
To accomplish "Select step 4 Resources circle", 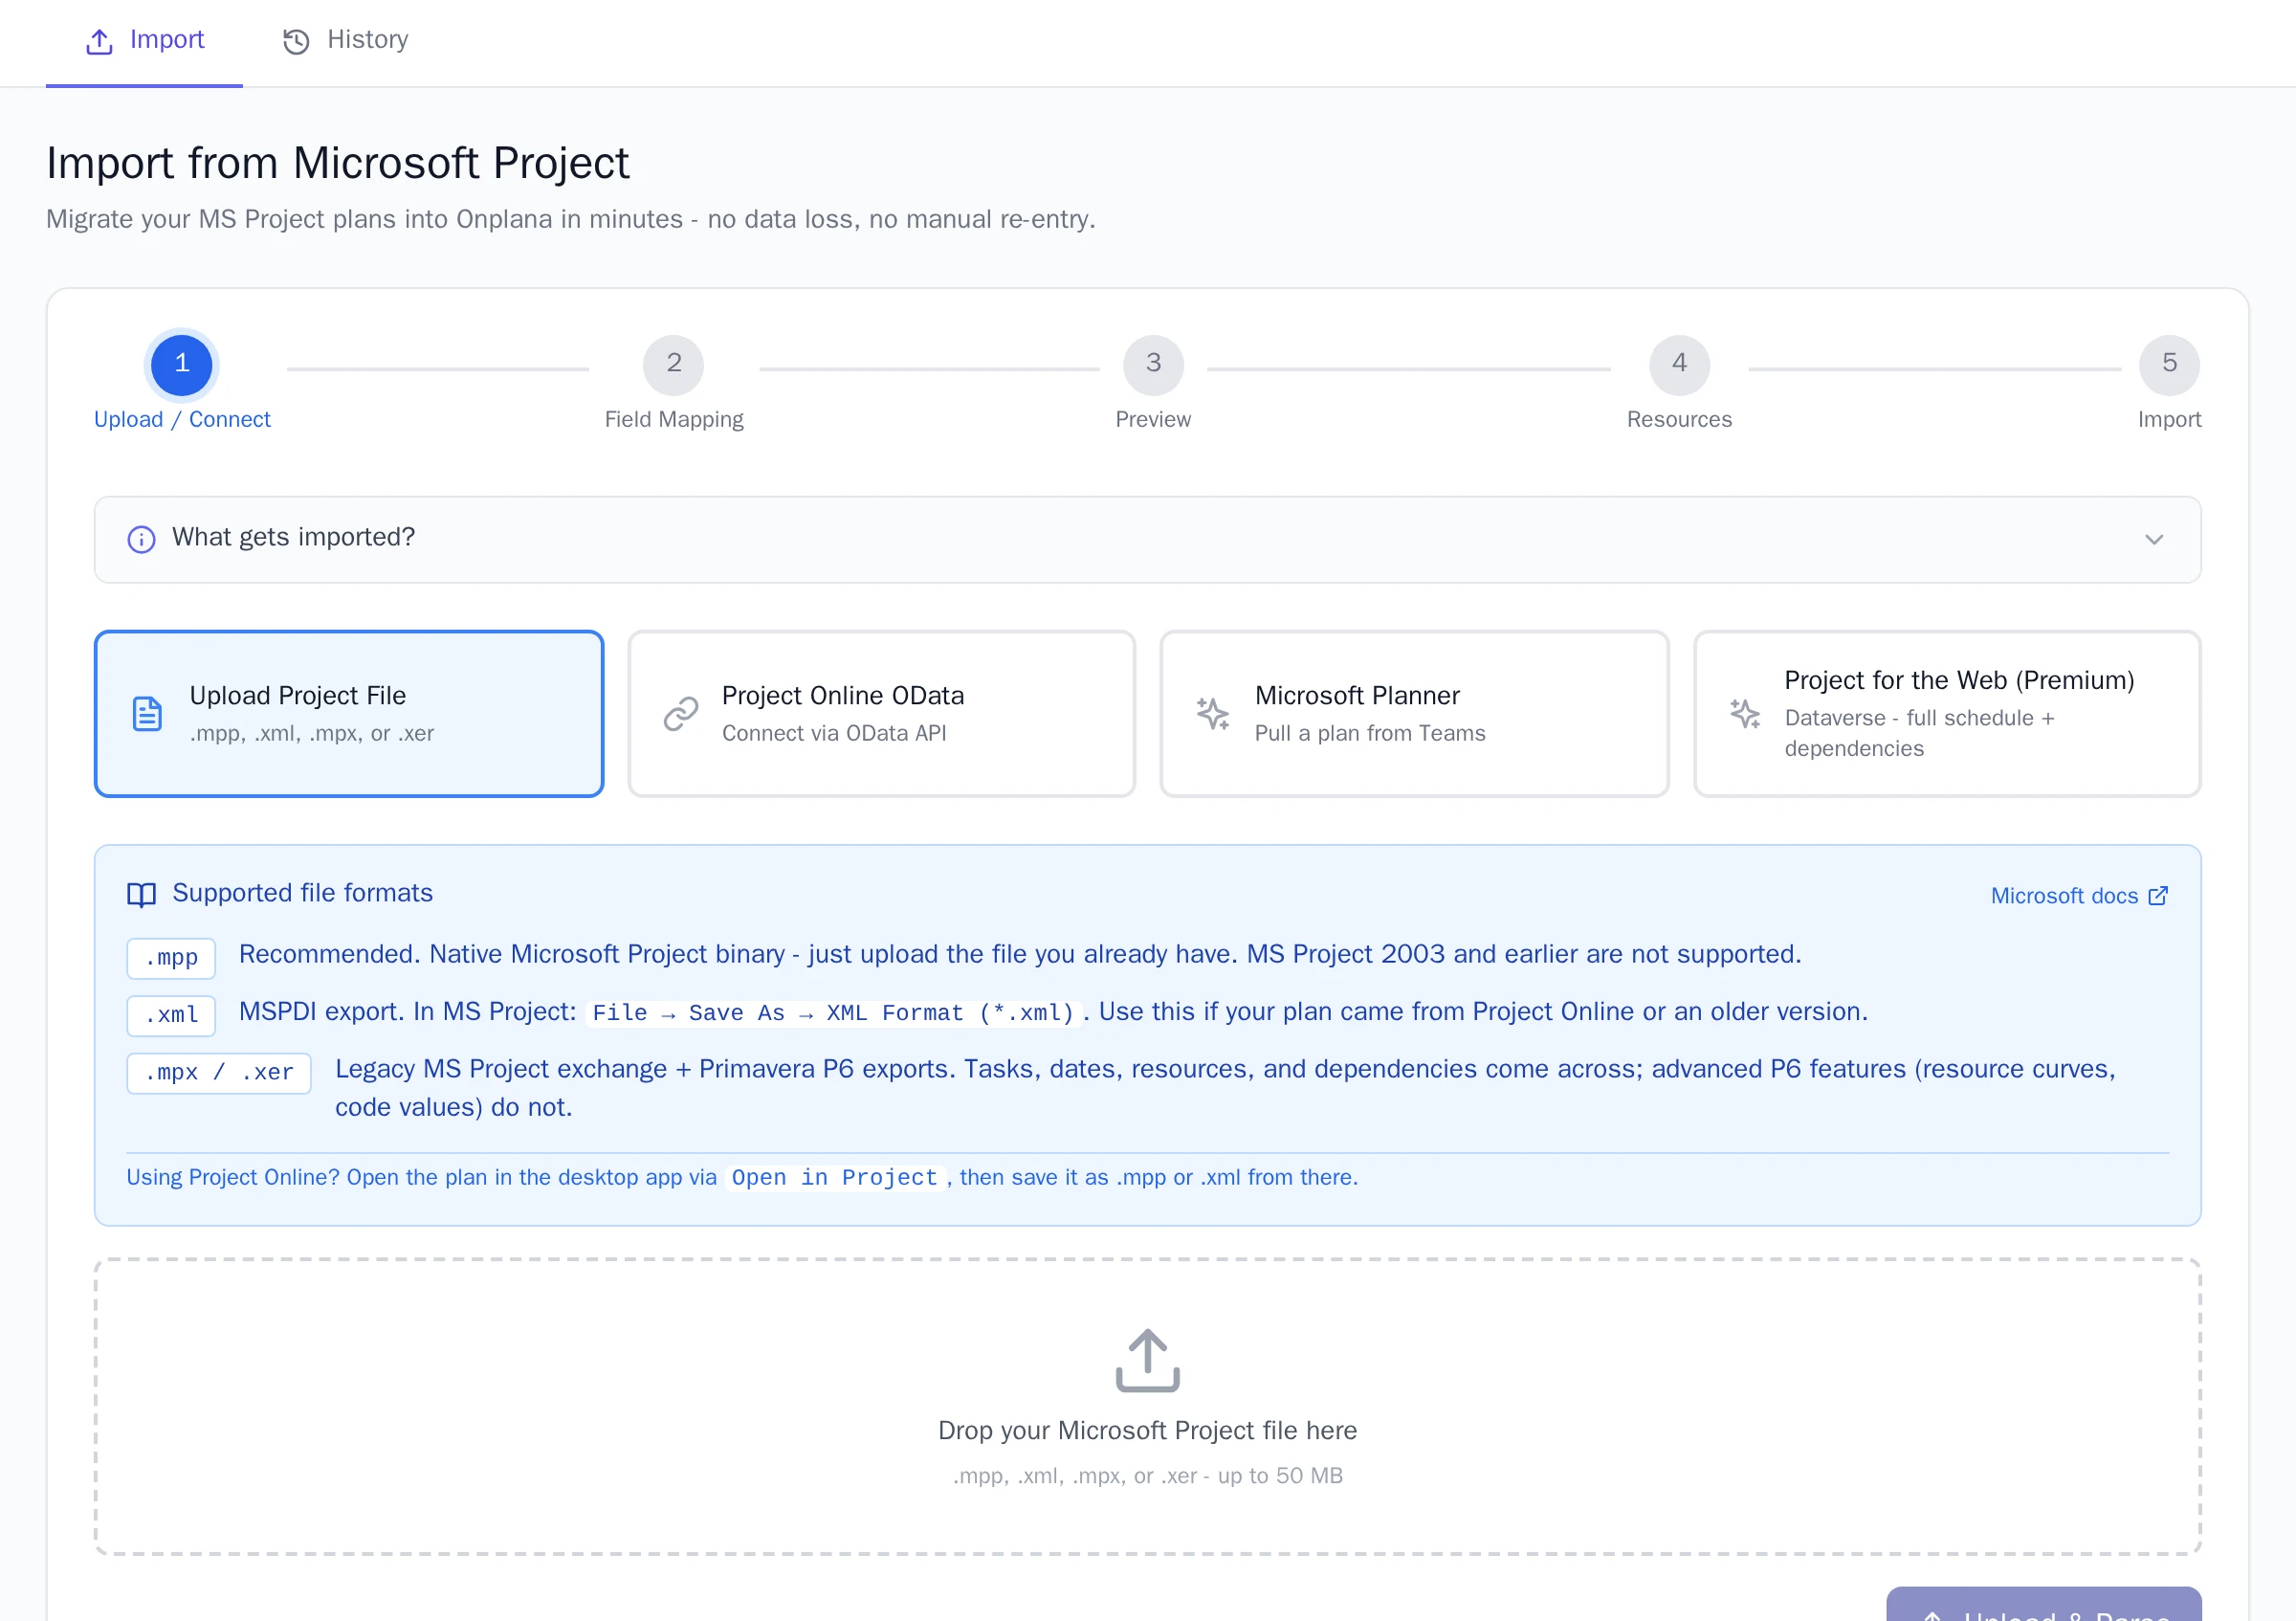I will coord(1679,364).
